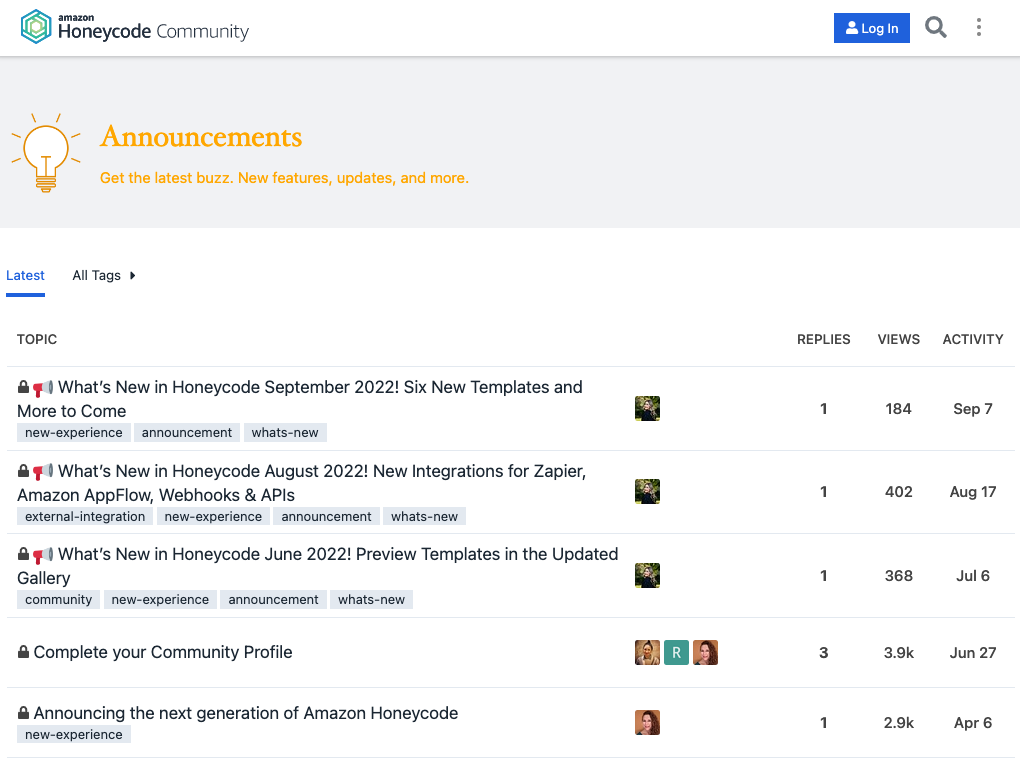Click megaphone icon on June 2022 topic
The width and height of the screenshot is (1020, 758).
pos(43,555)
